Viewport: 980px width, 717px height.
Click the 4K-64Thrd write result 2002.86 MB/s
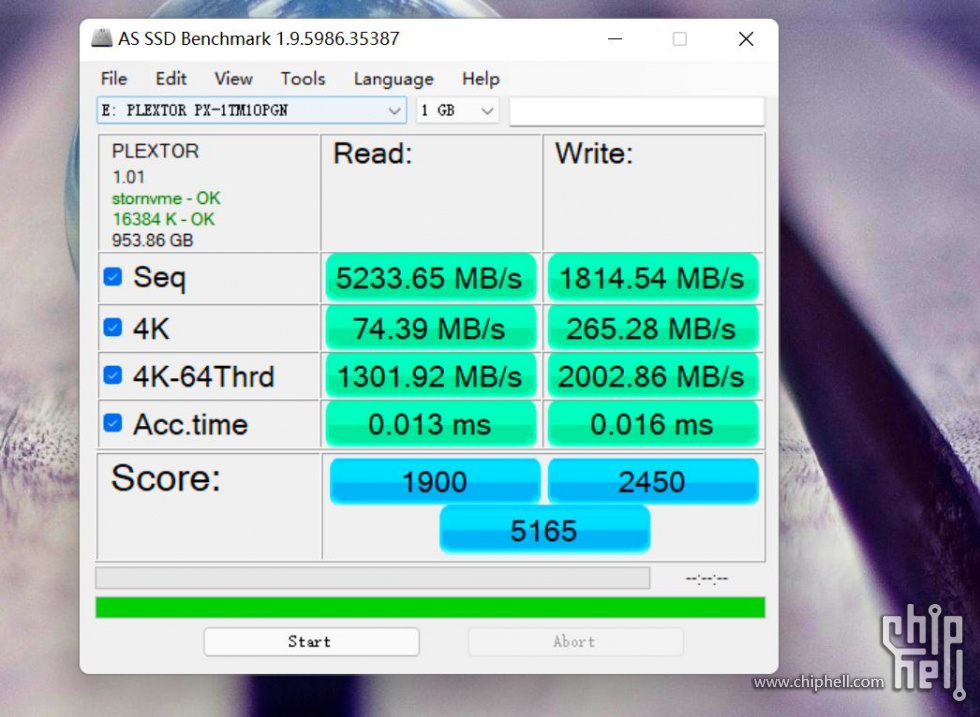653,376
